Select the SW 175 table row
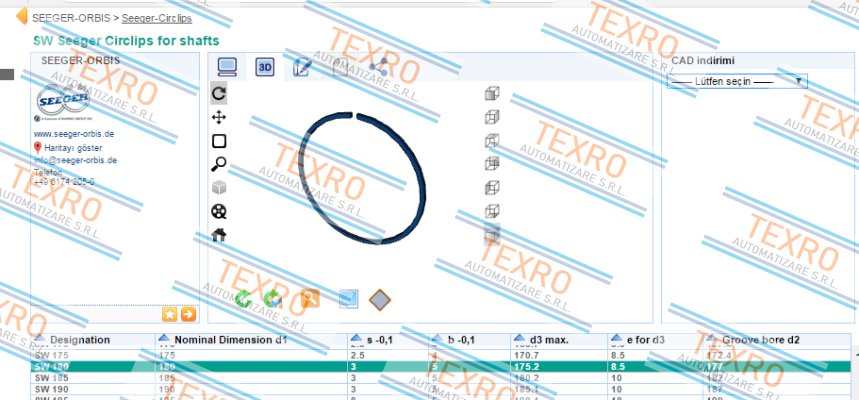This screenshot has width=859, height=400. [440, 356]
